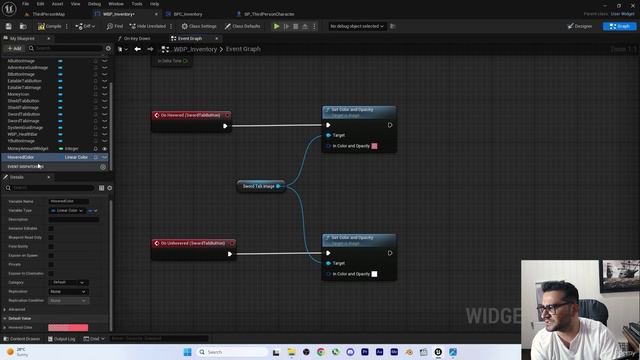
Task: Open the Compile options menu dots
Action: tap(67, 26)
